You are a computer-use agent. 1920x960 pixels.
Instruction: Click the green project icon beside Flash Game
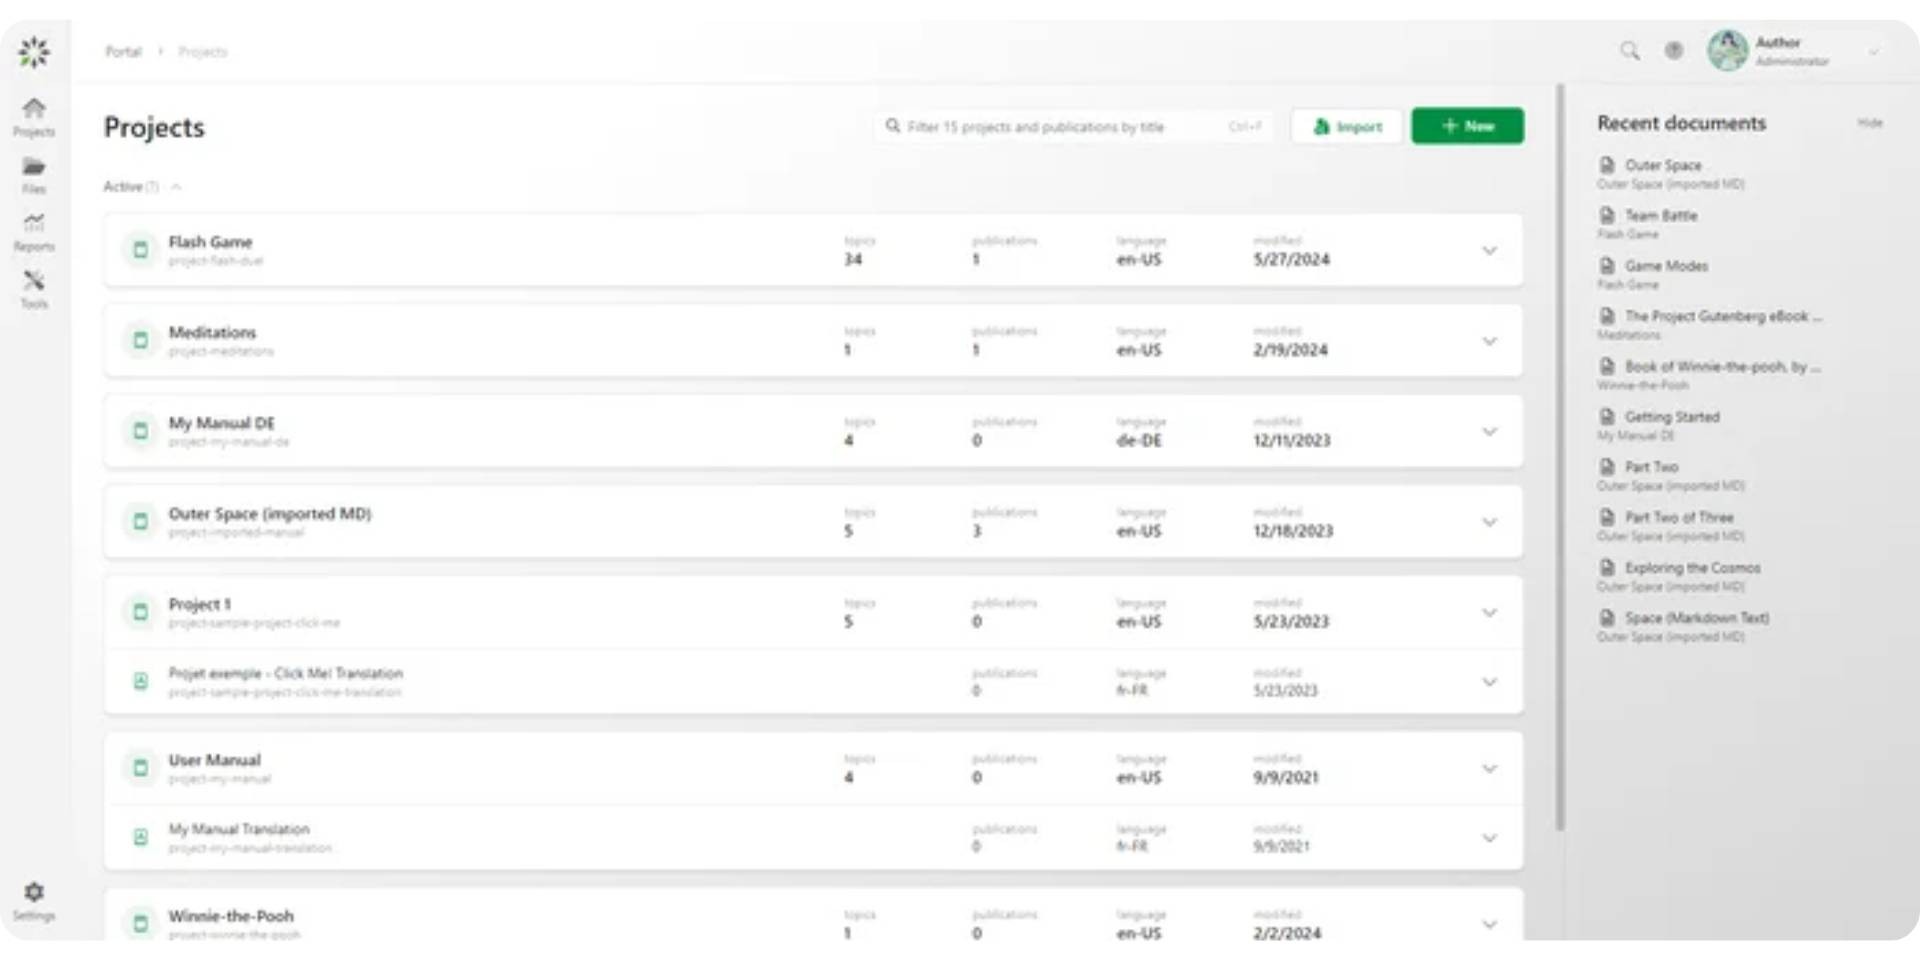[x=140, y=250]
